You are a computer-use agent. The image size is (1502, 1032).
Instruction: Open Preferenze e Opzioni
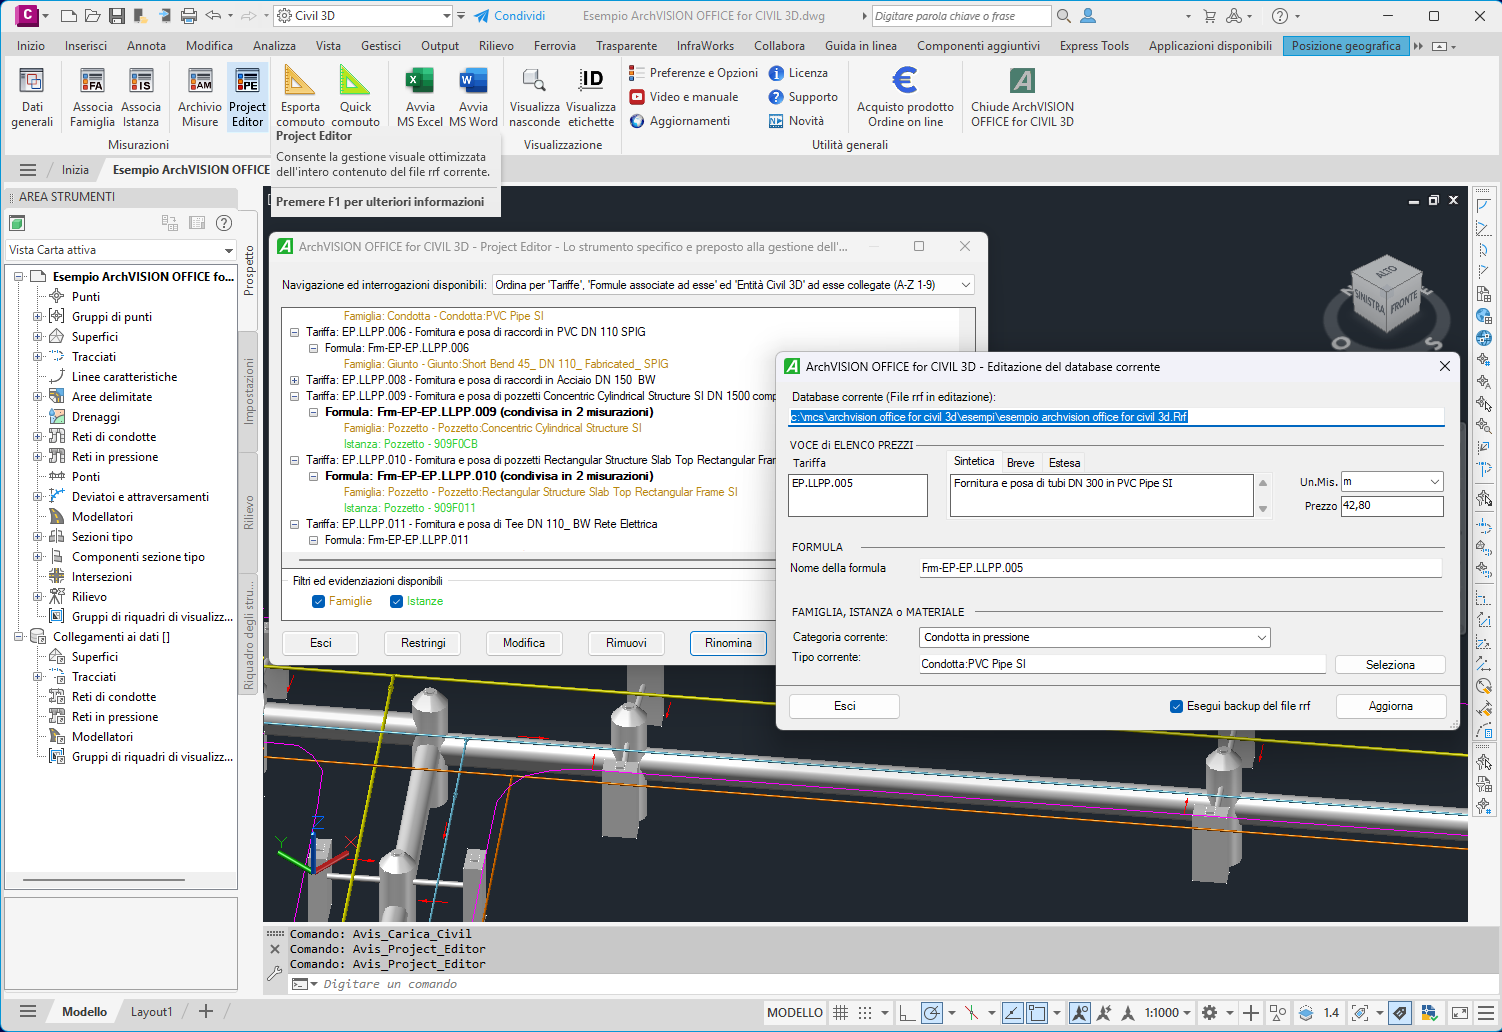pyautogui.click(x=694, y=73)
